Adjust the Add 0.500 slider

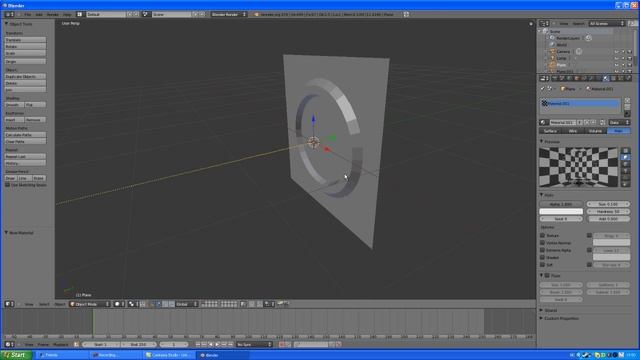tap(608, 219)
